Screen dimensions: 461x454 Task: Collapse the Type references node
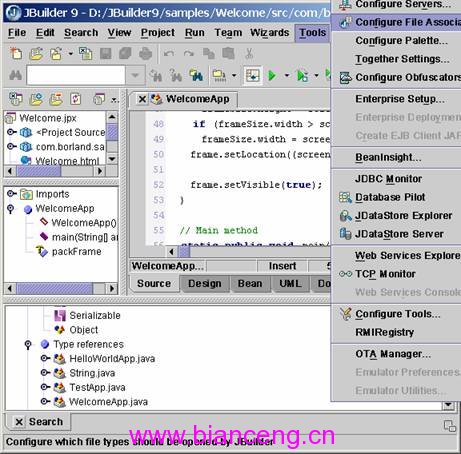[28, 345]
